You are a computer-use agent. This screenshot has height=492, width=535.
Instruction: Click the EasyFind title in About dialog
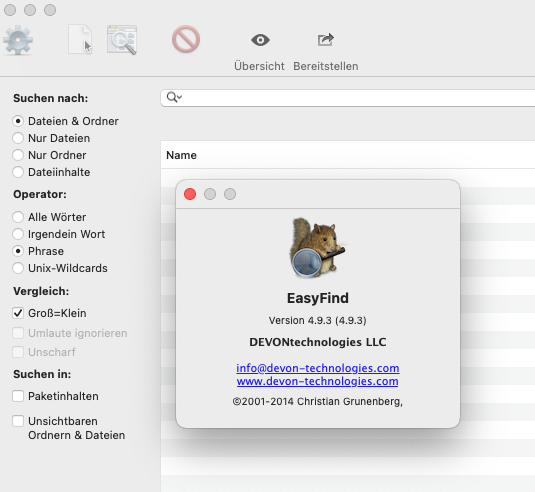coord(318,298)
